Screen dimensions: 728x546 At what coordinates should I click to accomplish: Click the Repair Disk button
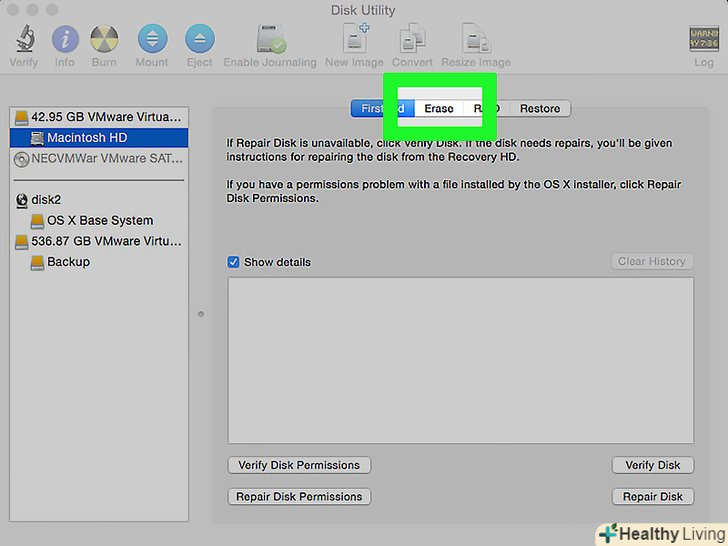(x=652, y=497)
